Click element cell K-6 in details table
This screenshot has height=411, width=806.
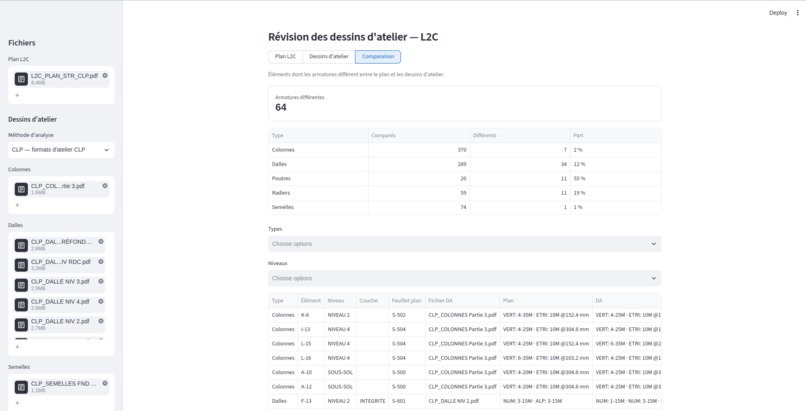311,315
